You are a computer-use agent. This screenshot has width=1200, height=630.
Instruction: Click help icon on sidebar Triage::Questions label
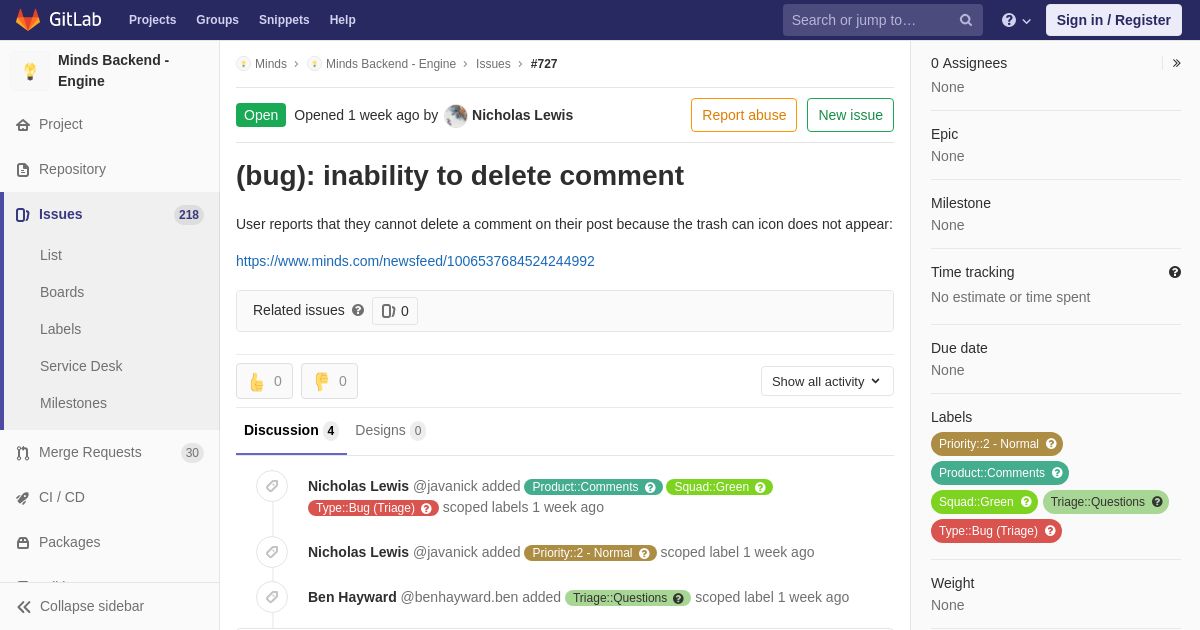coord(1157,502)
